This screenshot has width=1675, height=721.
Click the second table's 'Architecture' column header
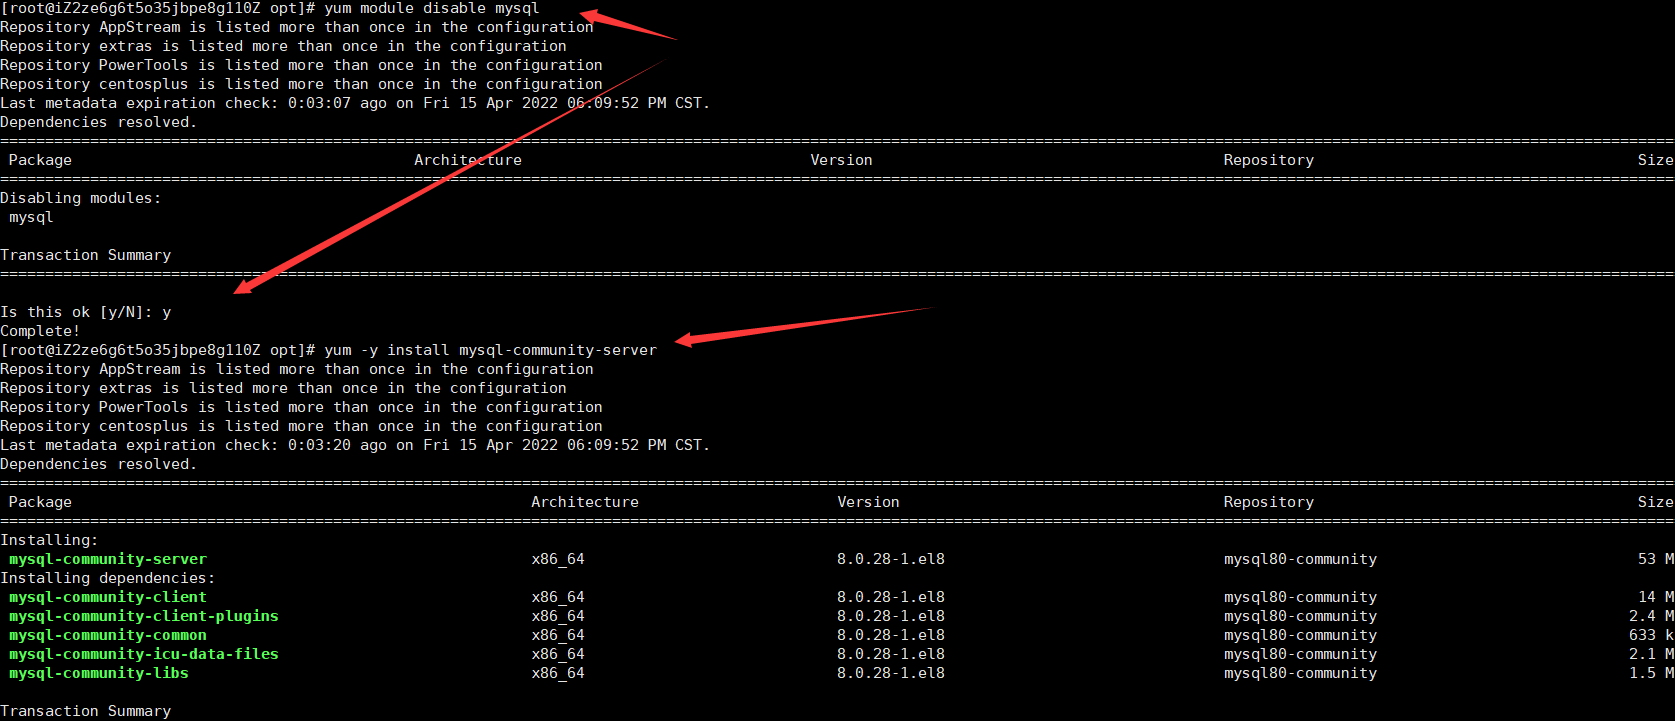tap(585, 502)
